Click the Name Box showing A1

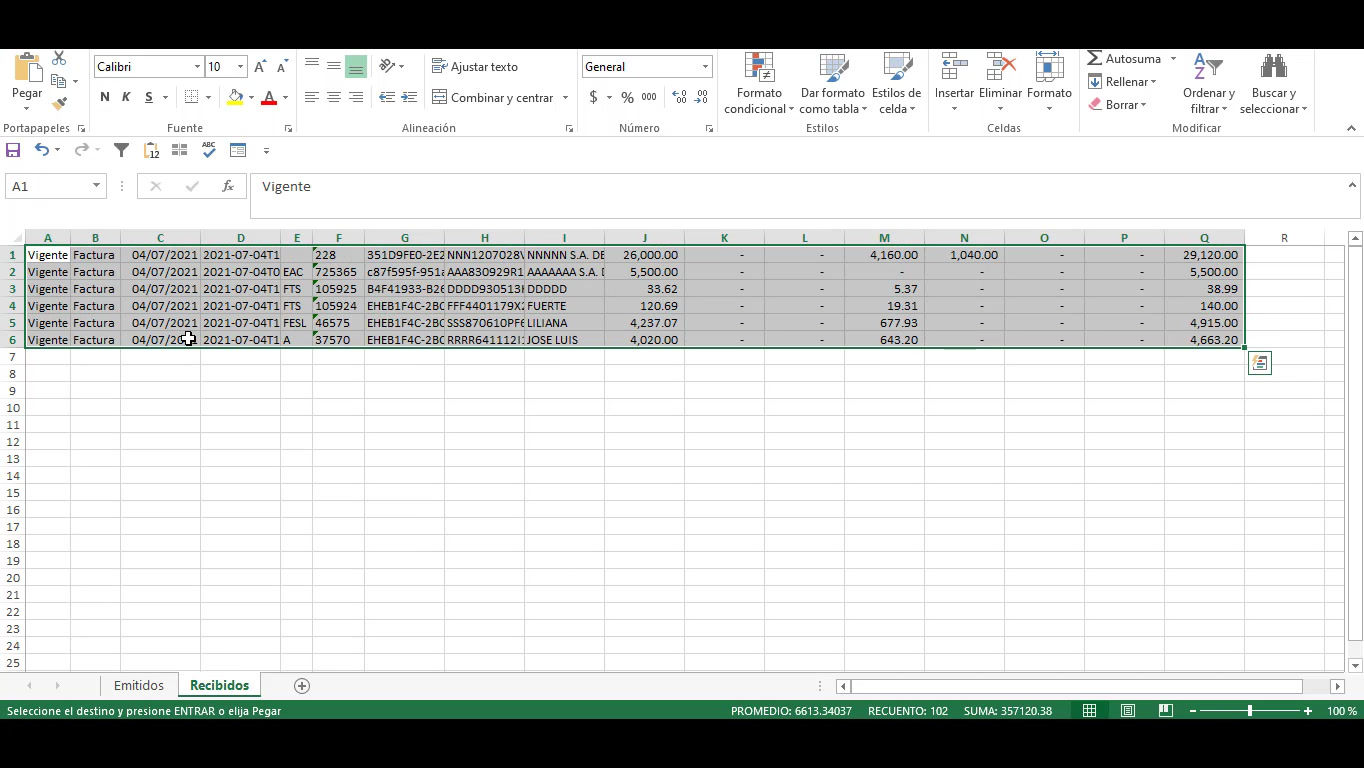click(56, 186)
